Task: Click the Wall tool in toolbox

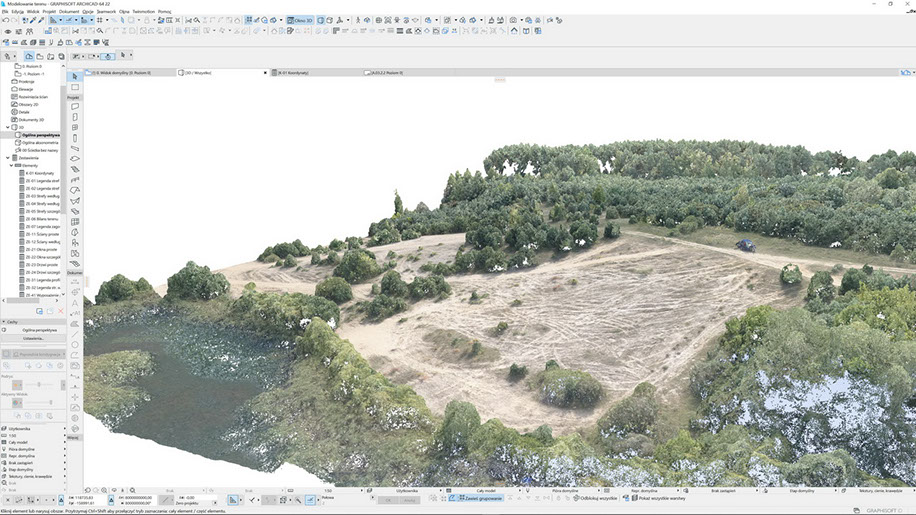Action: (74, 107)
